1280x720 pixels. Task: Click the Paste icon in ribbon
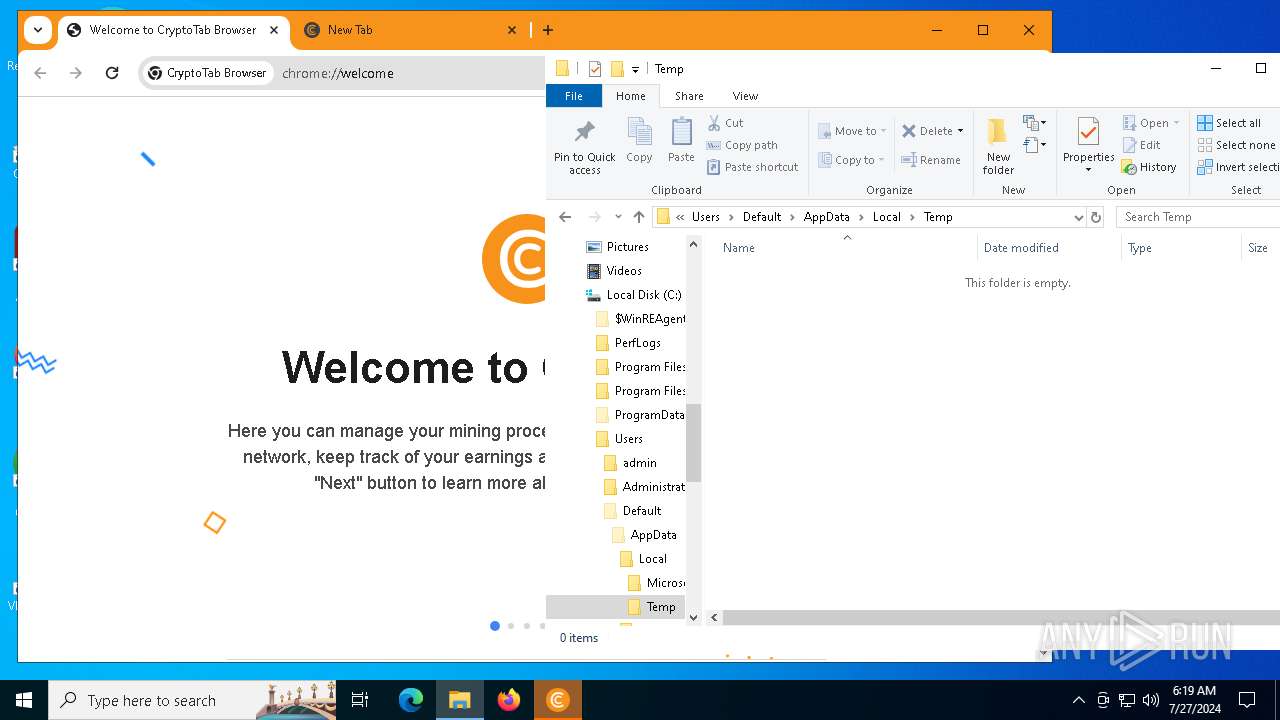[x=681, y=132]
